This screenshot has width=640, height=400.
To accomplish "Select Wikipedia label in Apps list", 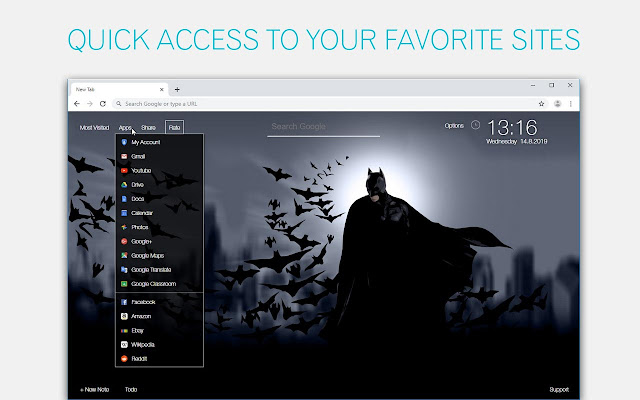I will (142, 344).
